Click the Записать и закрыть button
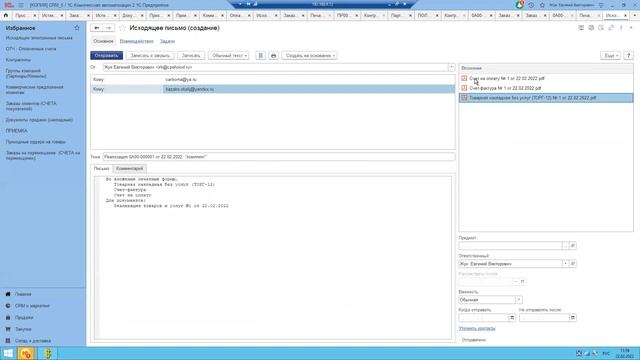 (x=150, y=56)
